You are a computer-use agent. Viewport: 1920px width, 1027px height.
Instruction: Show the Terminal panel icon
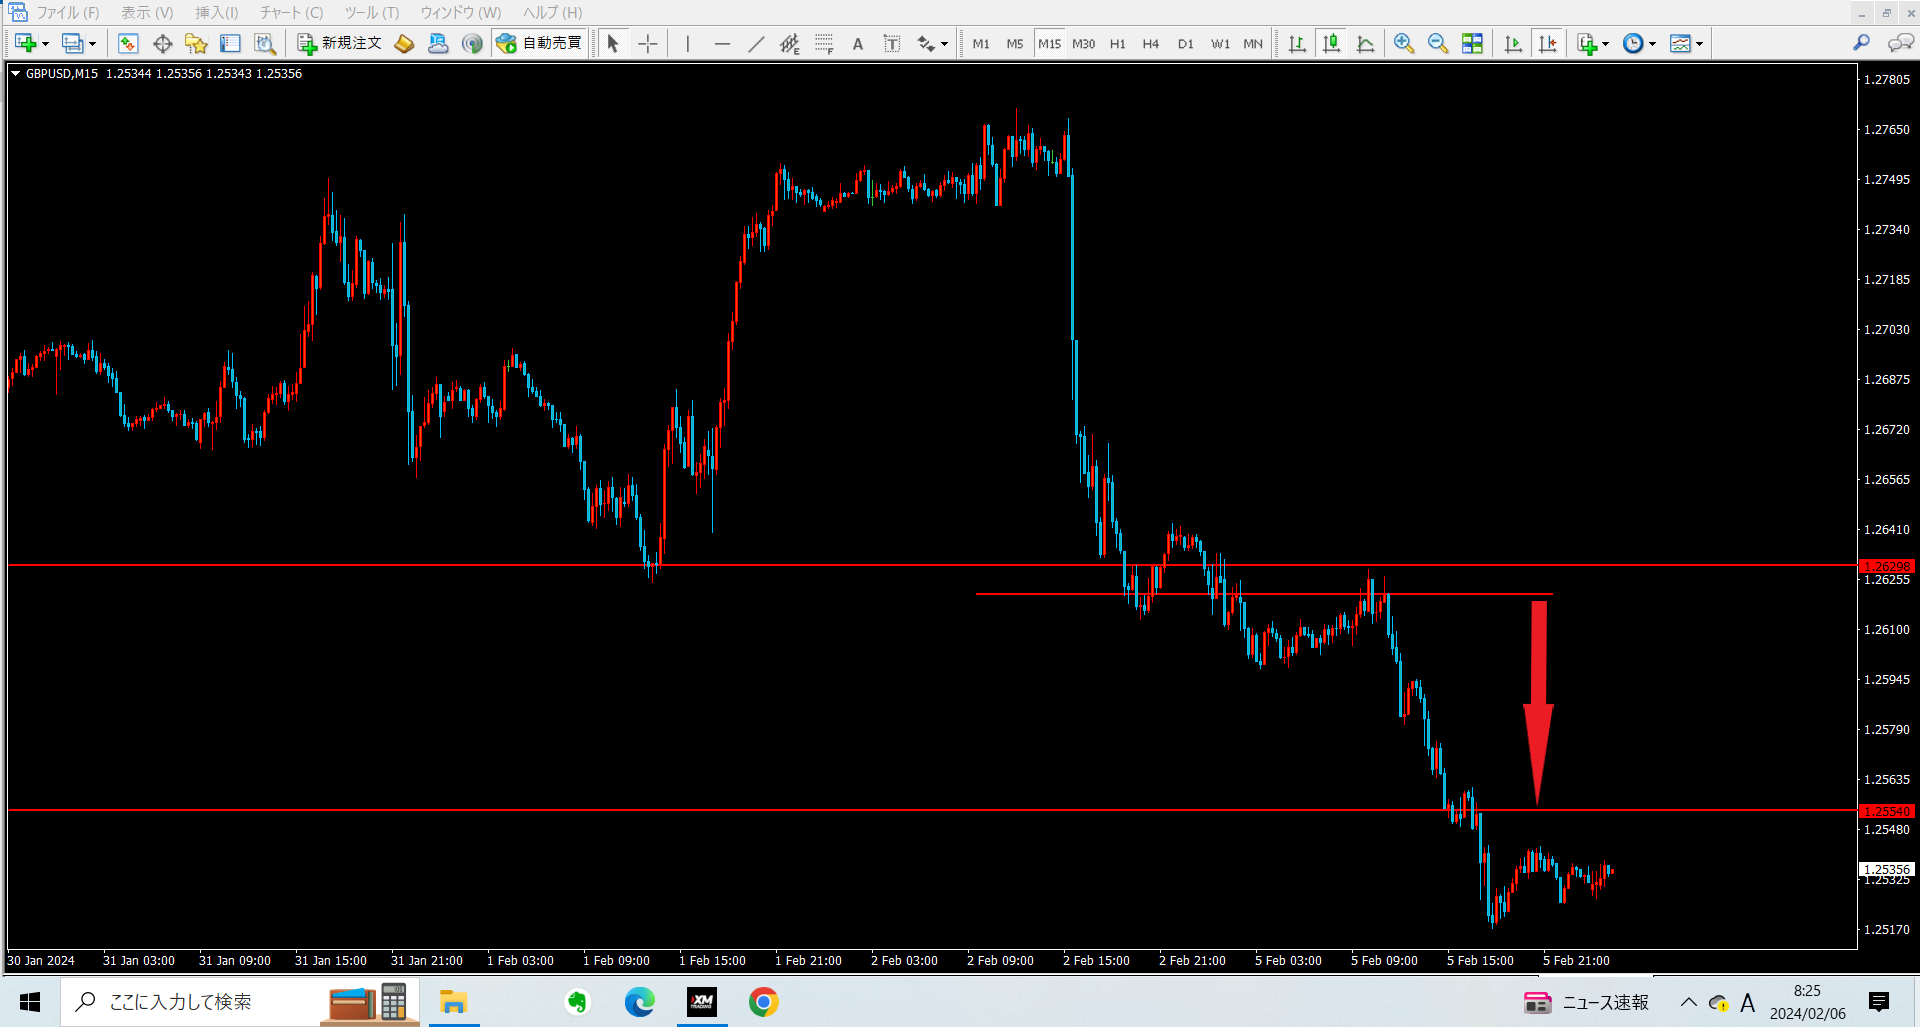[230, 43]
